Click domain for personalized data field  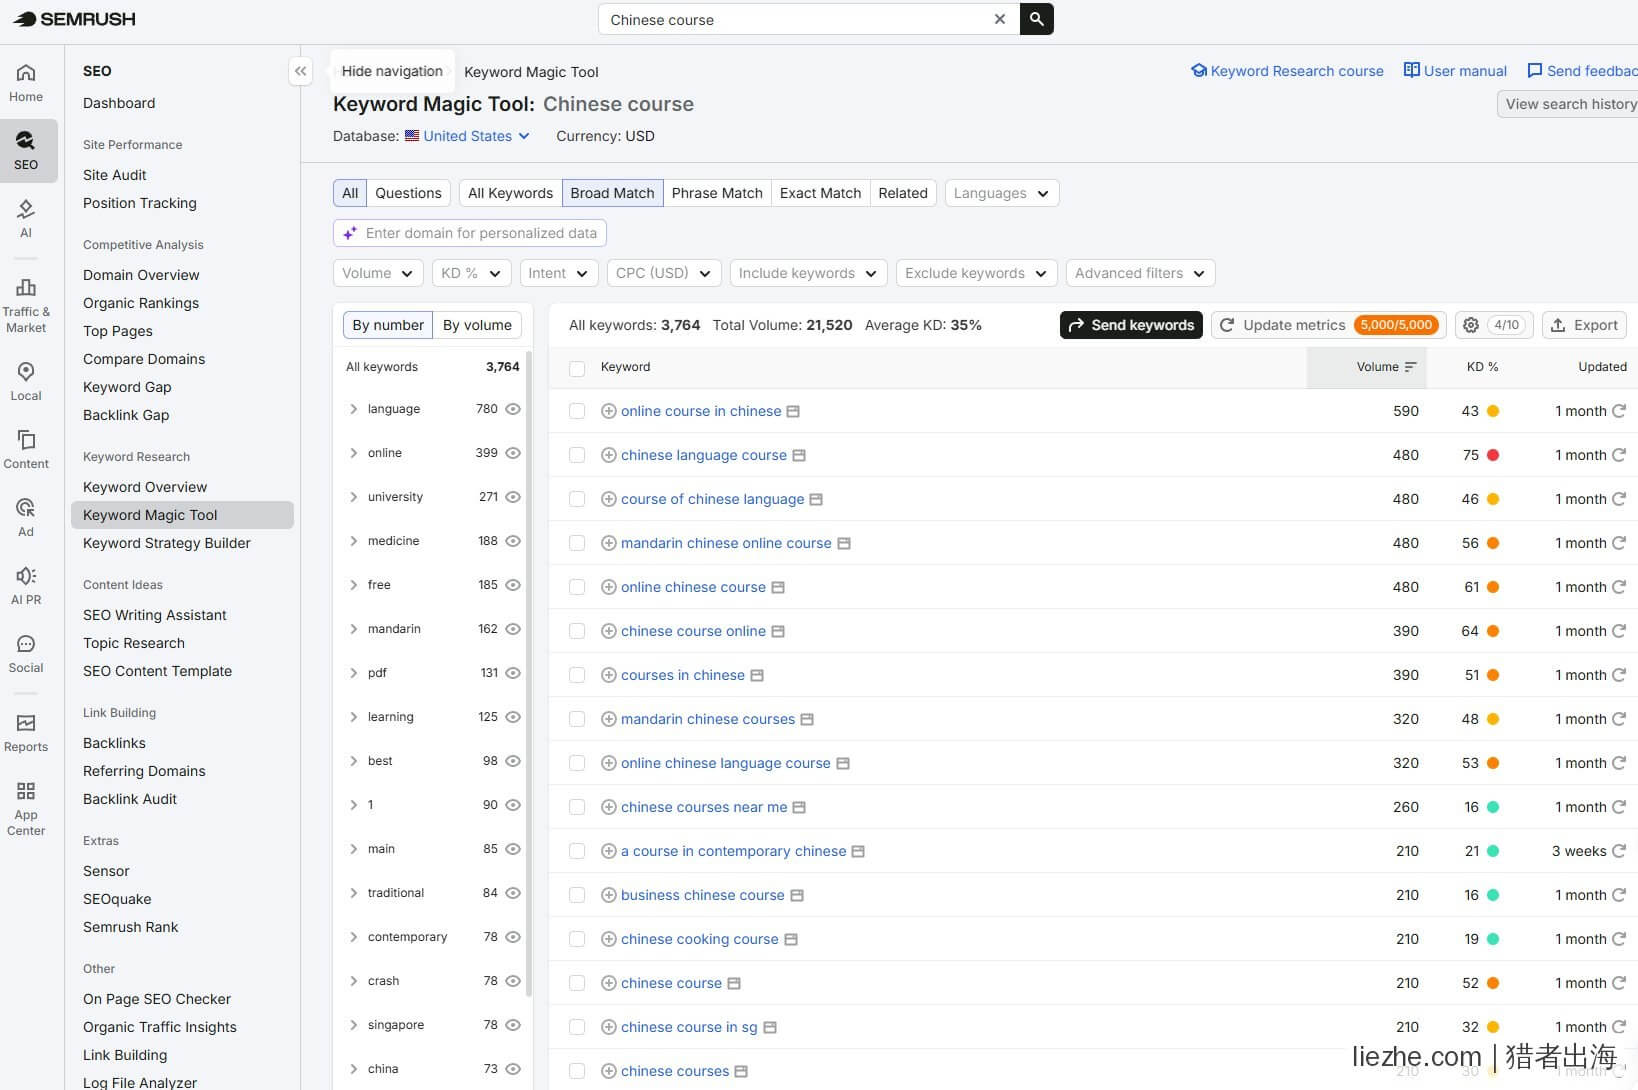[470, 233]
